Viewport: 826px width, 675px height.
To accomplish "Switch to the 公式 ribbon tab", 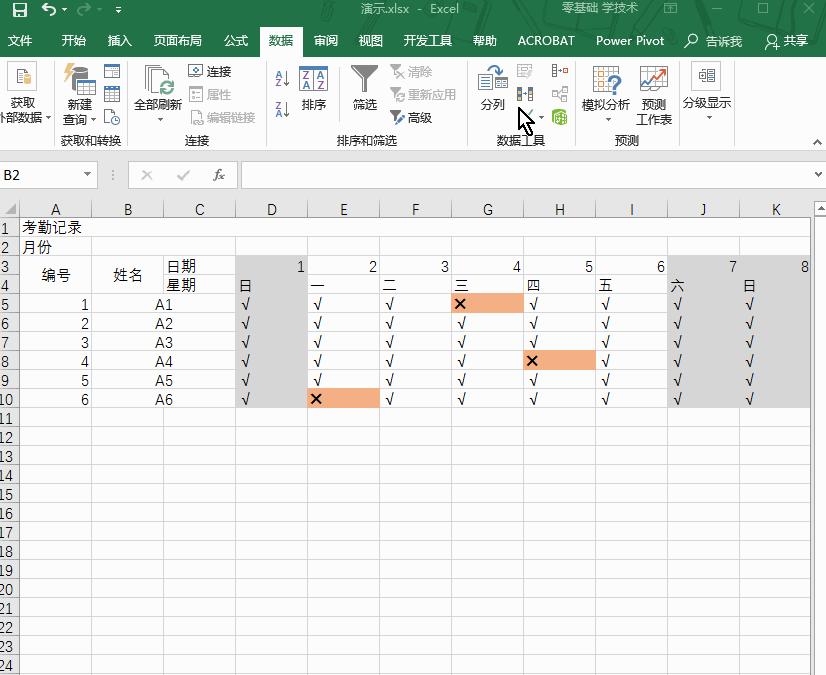I will click(236, 41).
